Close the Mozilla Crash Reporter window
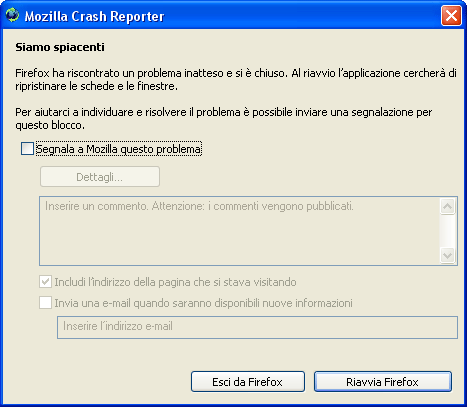 point(451,16)
